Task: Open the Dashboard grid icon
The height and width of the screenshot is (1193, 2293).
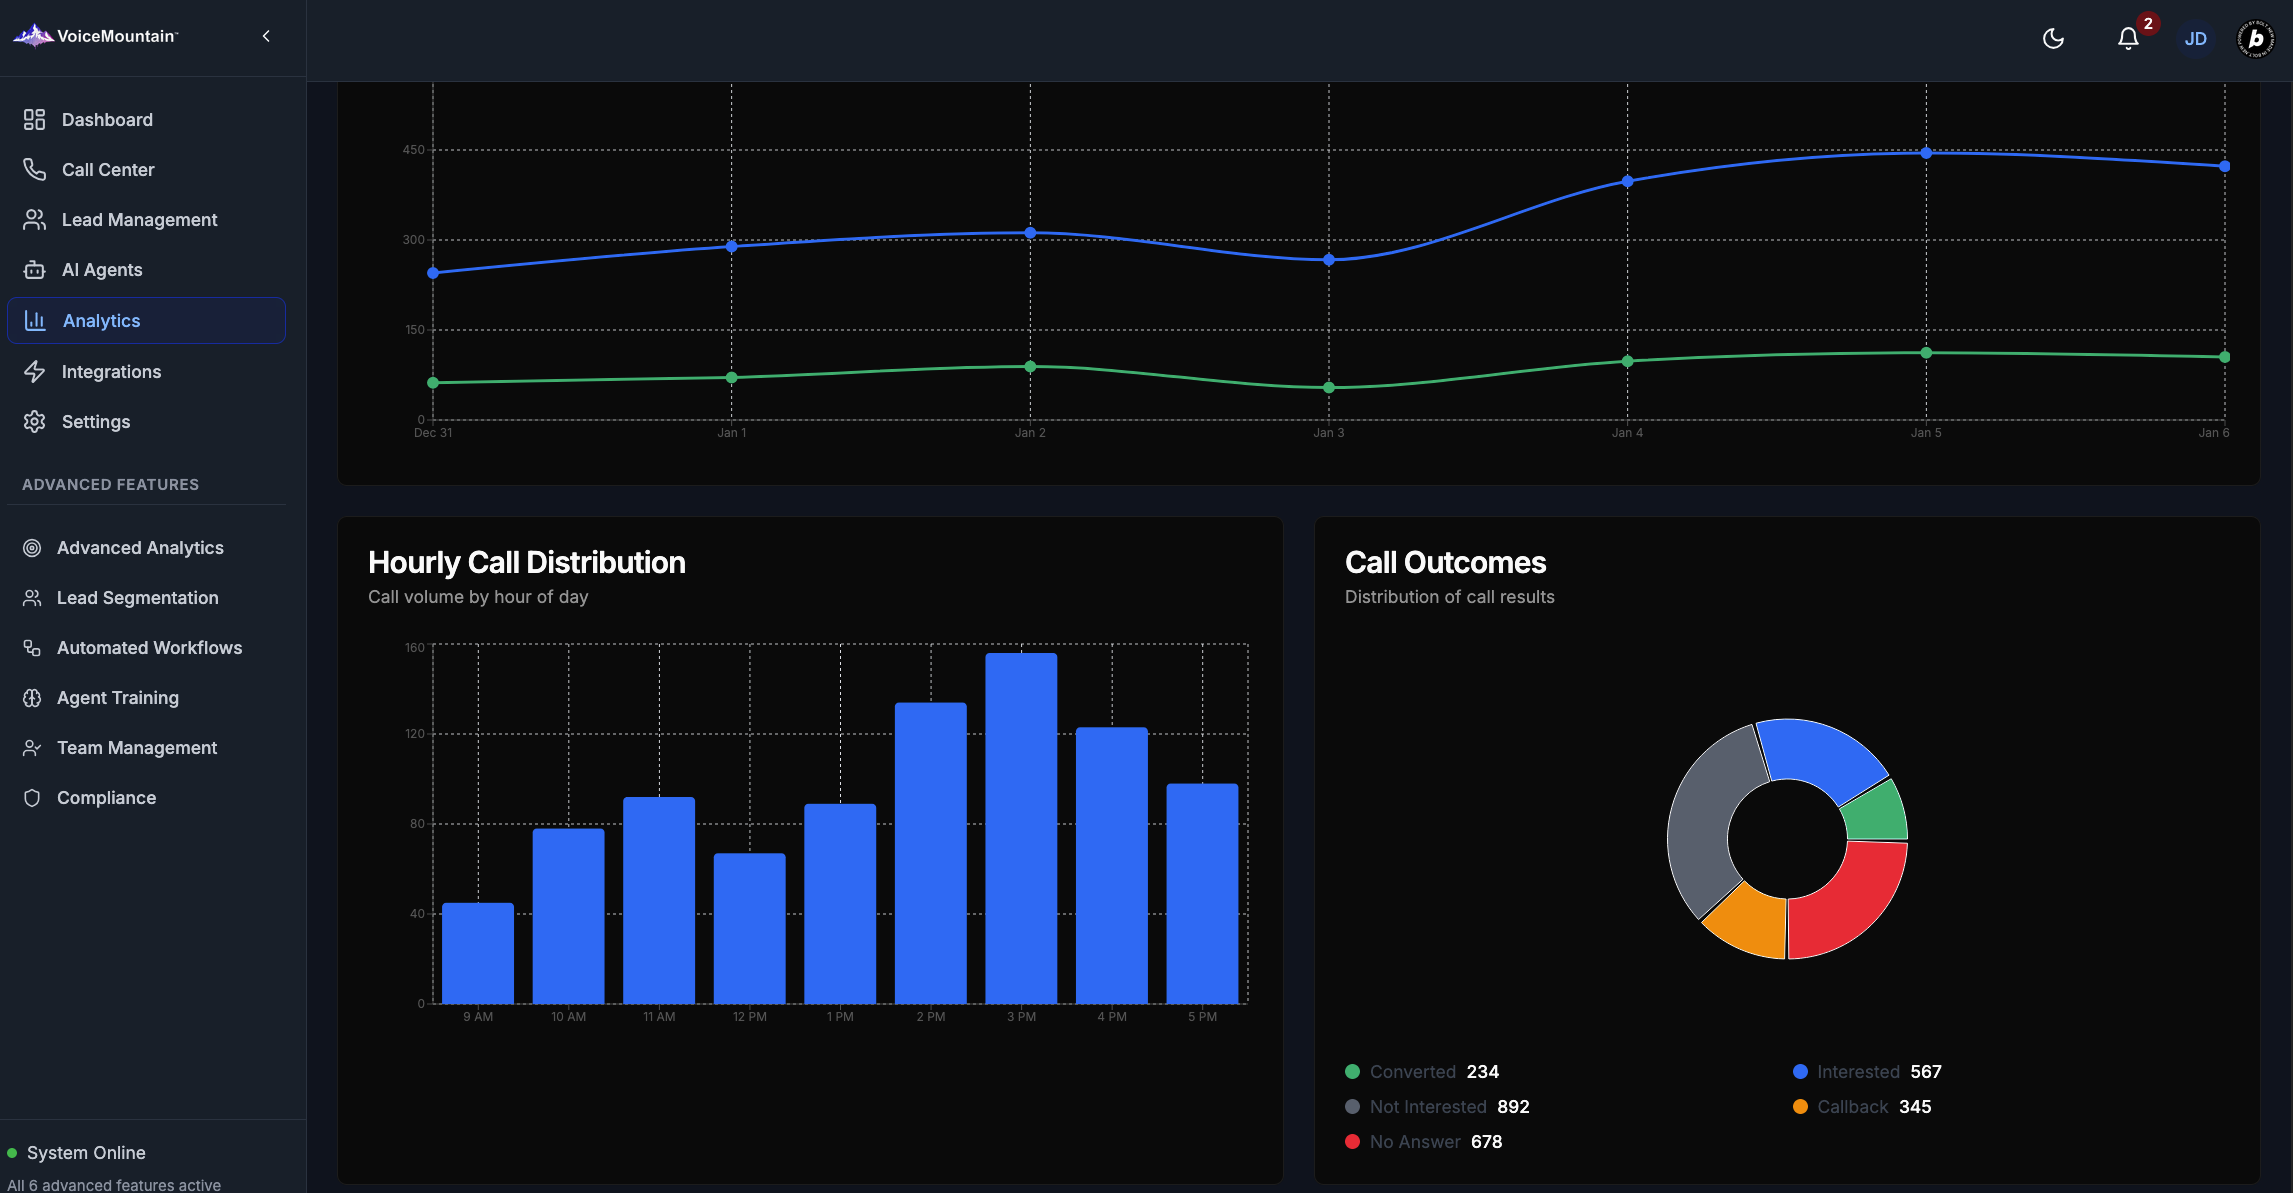Action: tap(35, 120)
